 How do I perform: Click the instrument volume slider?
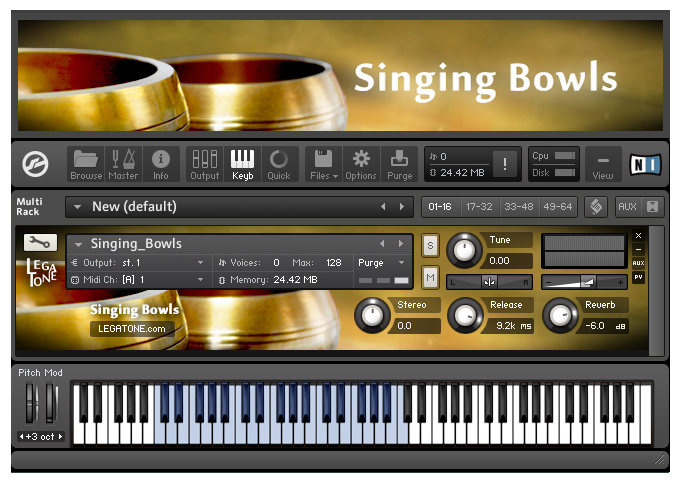pyautogui.click(x=584, y=282)
